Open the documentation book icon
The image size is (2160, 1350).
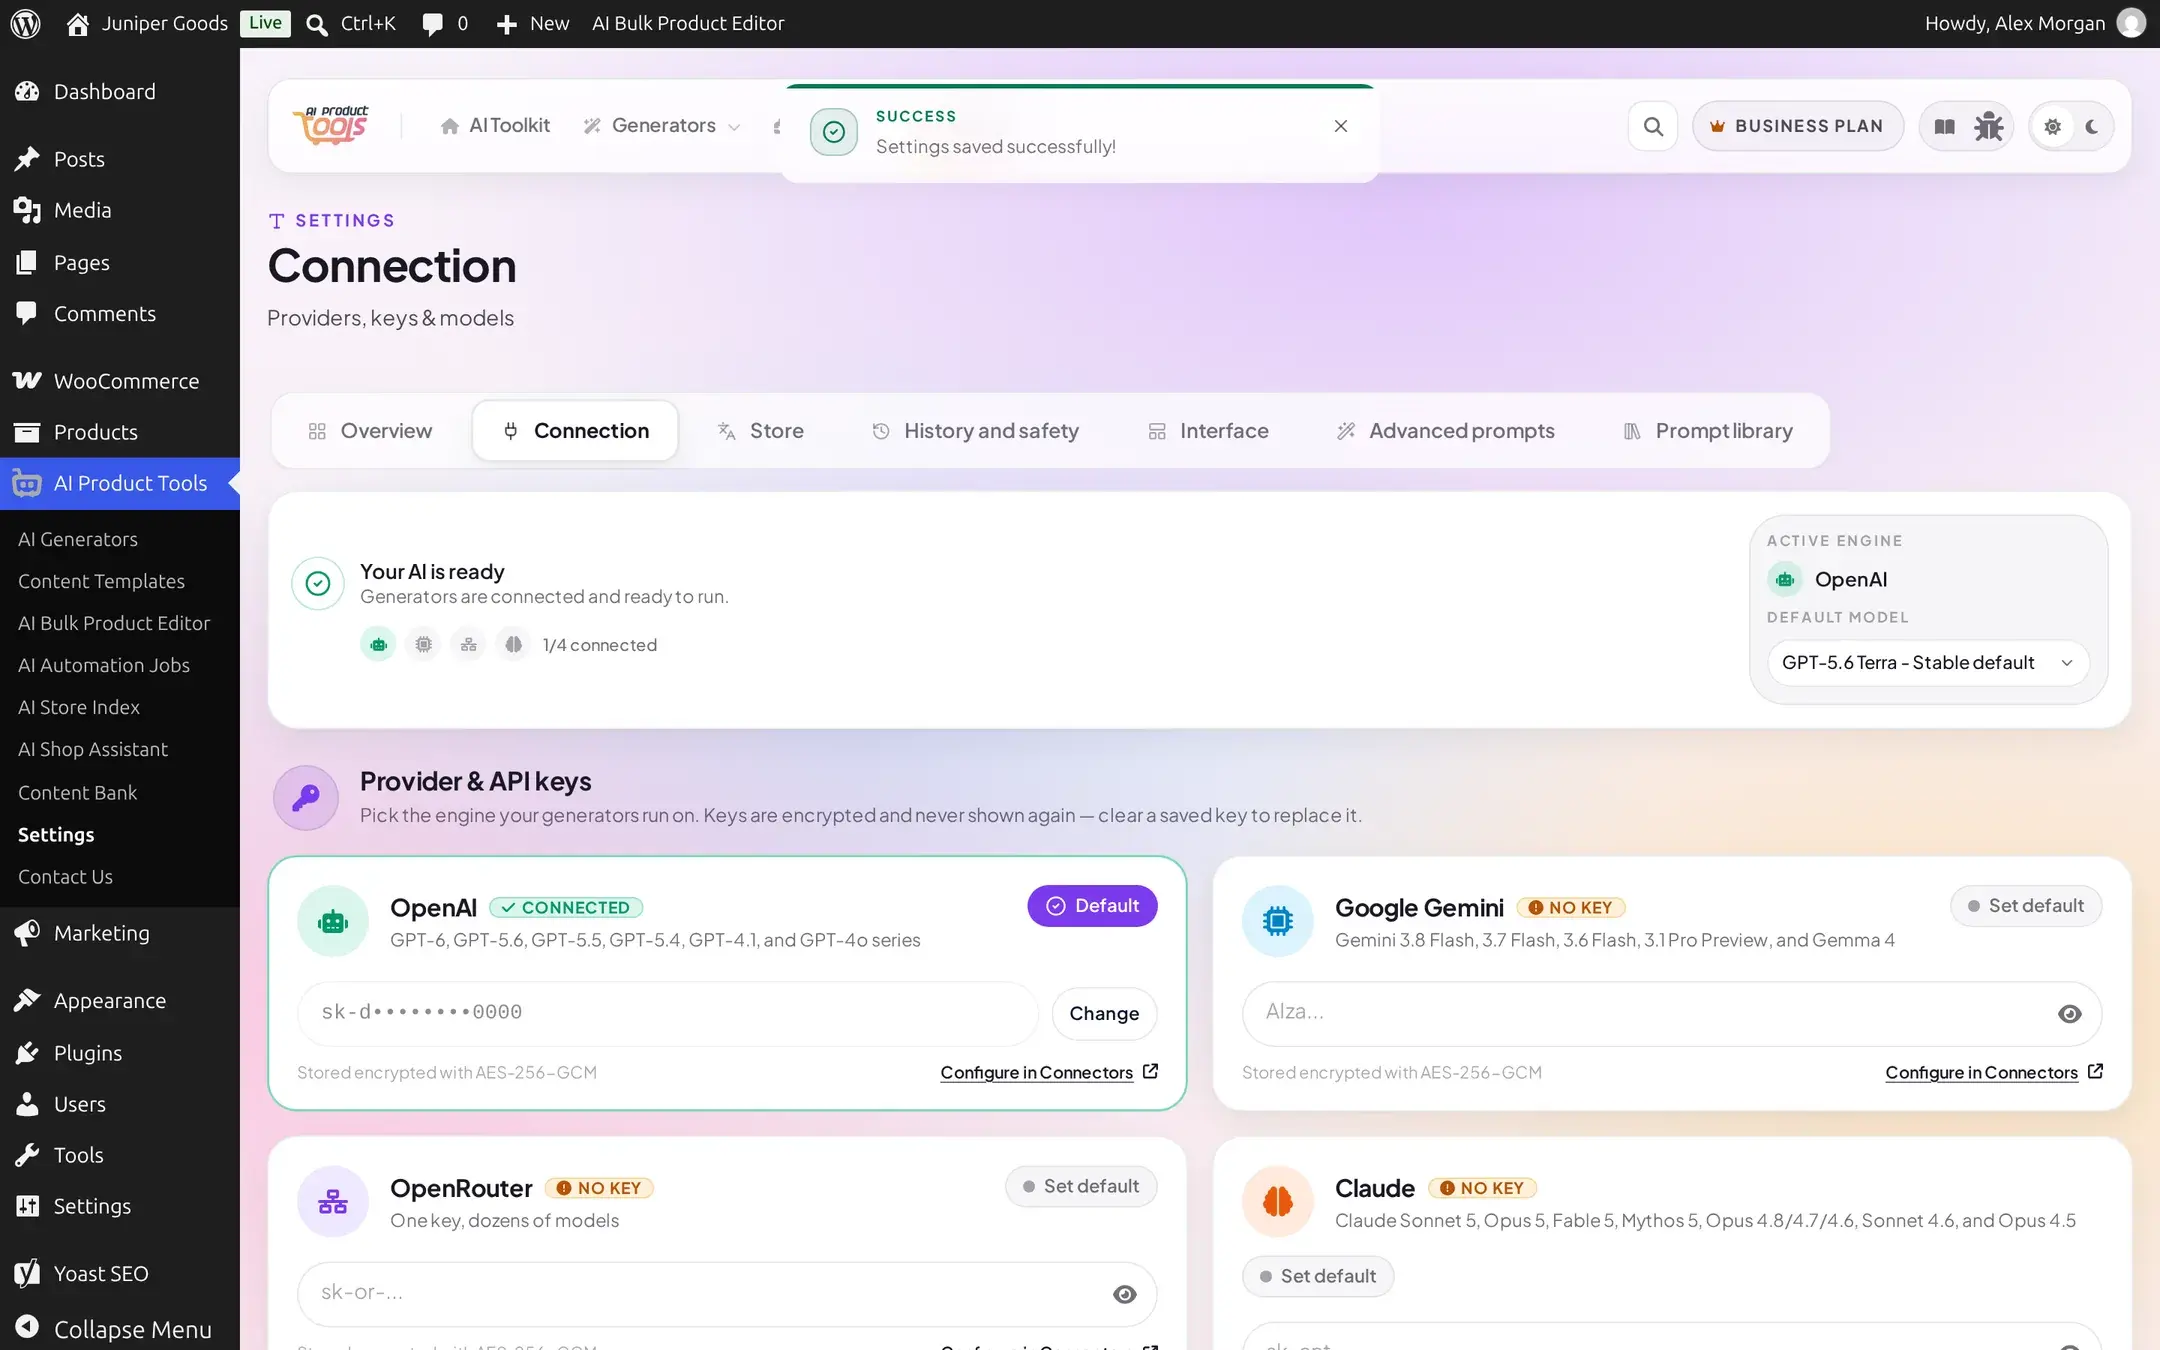[1944, 126]
